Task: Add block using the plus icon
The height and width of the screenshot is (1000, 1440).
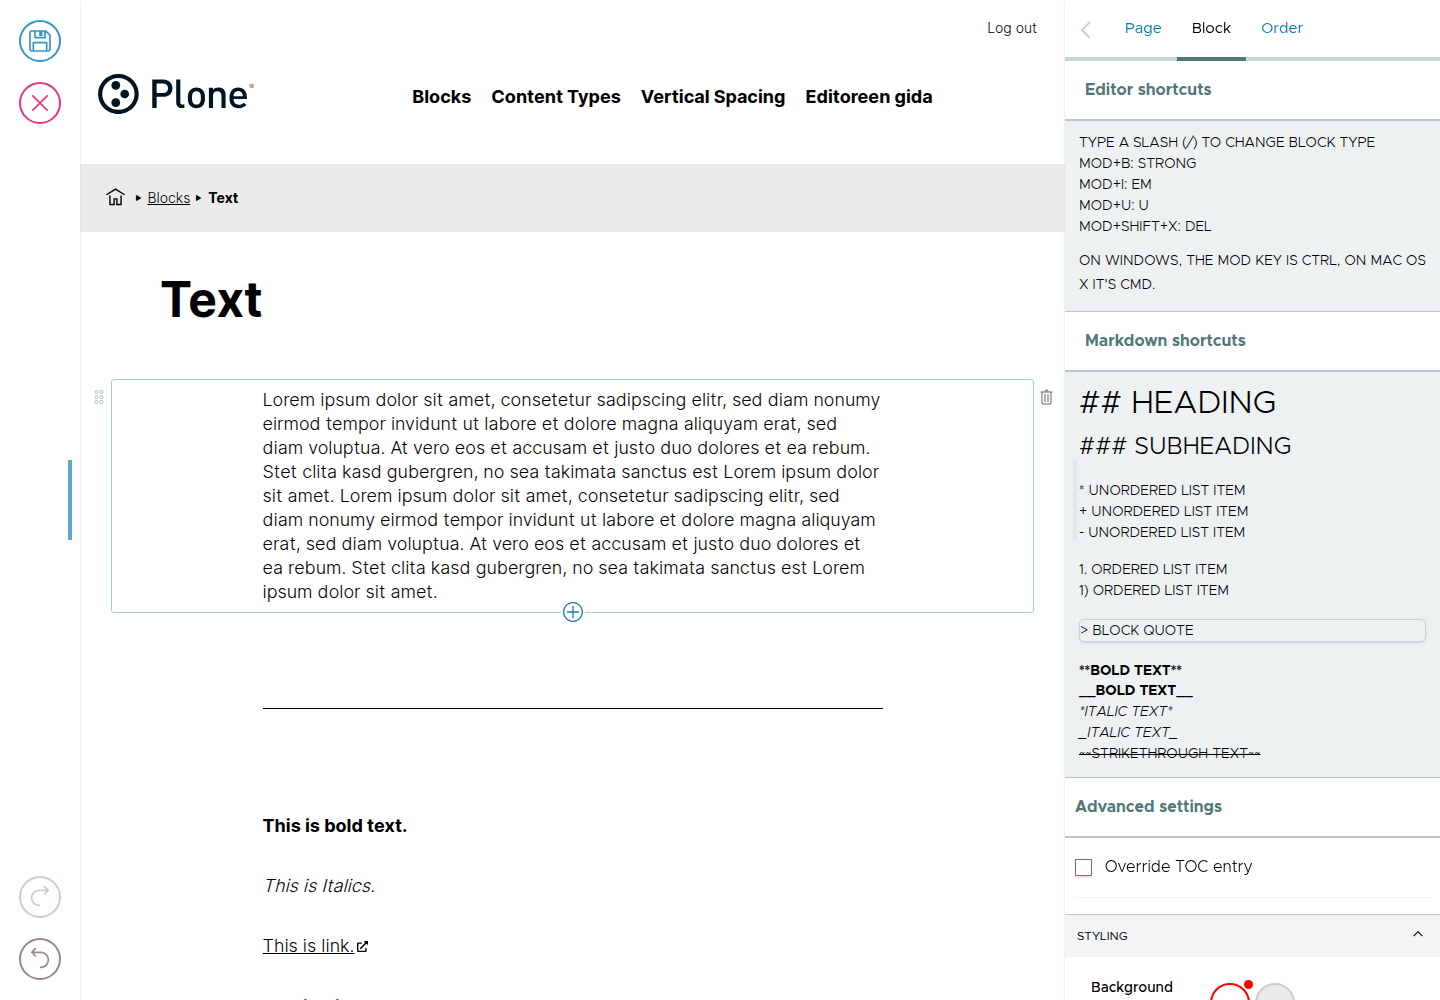Action: (573, 612)
